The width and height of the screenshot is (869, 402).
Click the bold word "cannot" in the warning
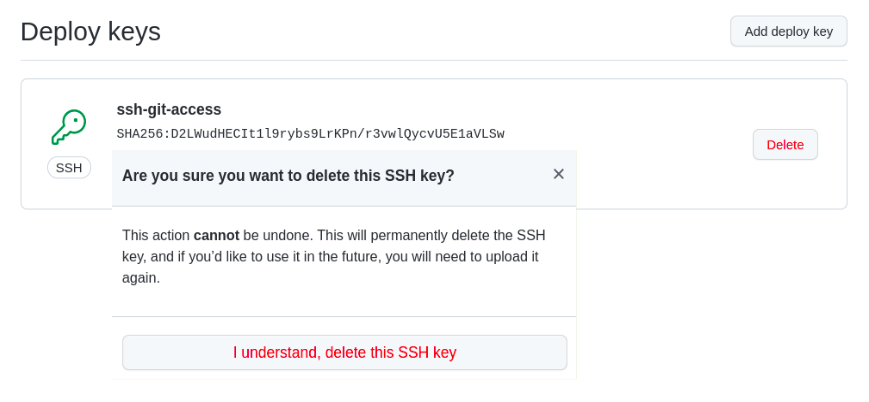click(x=216, y=235)
